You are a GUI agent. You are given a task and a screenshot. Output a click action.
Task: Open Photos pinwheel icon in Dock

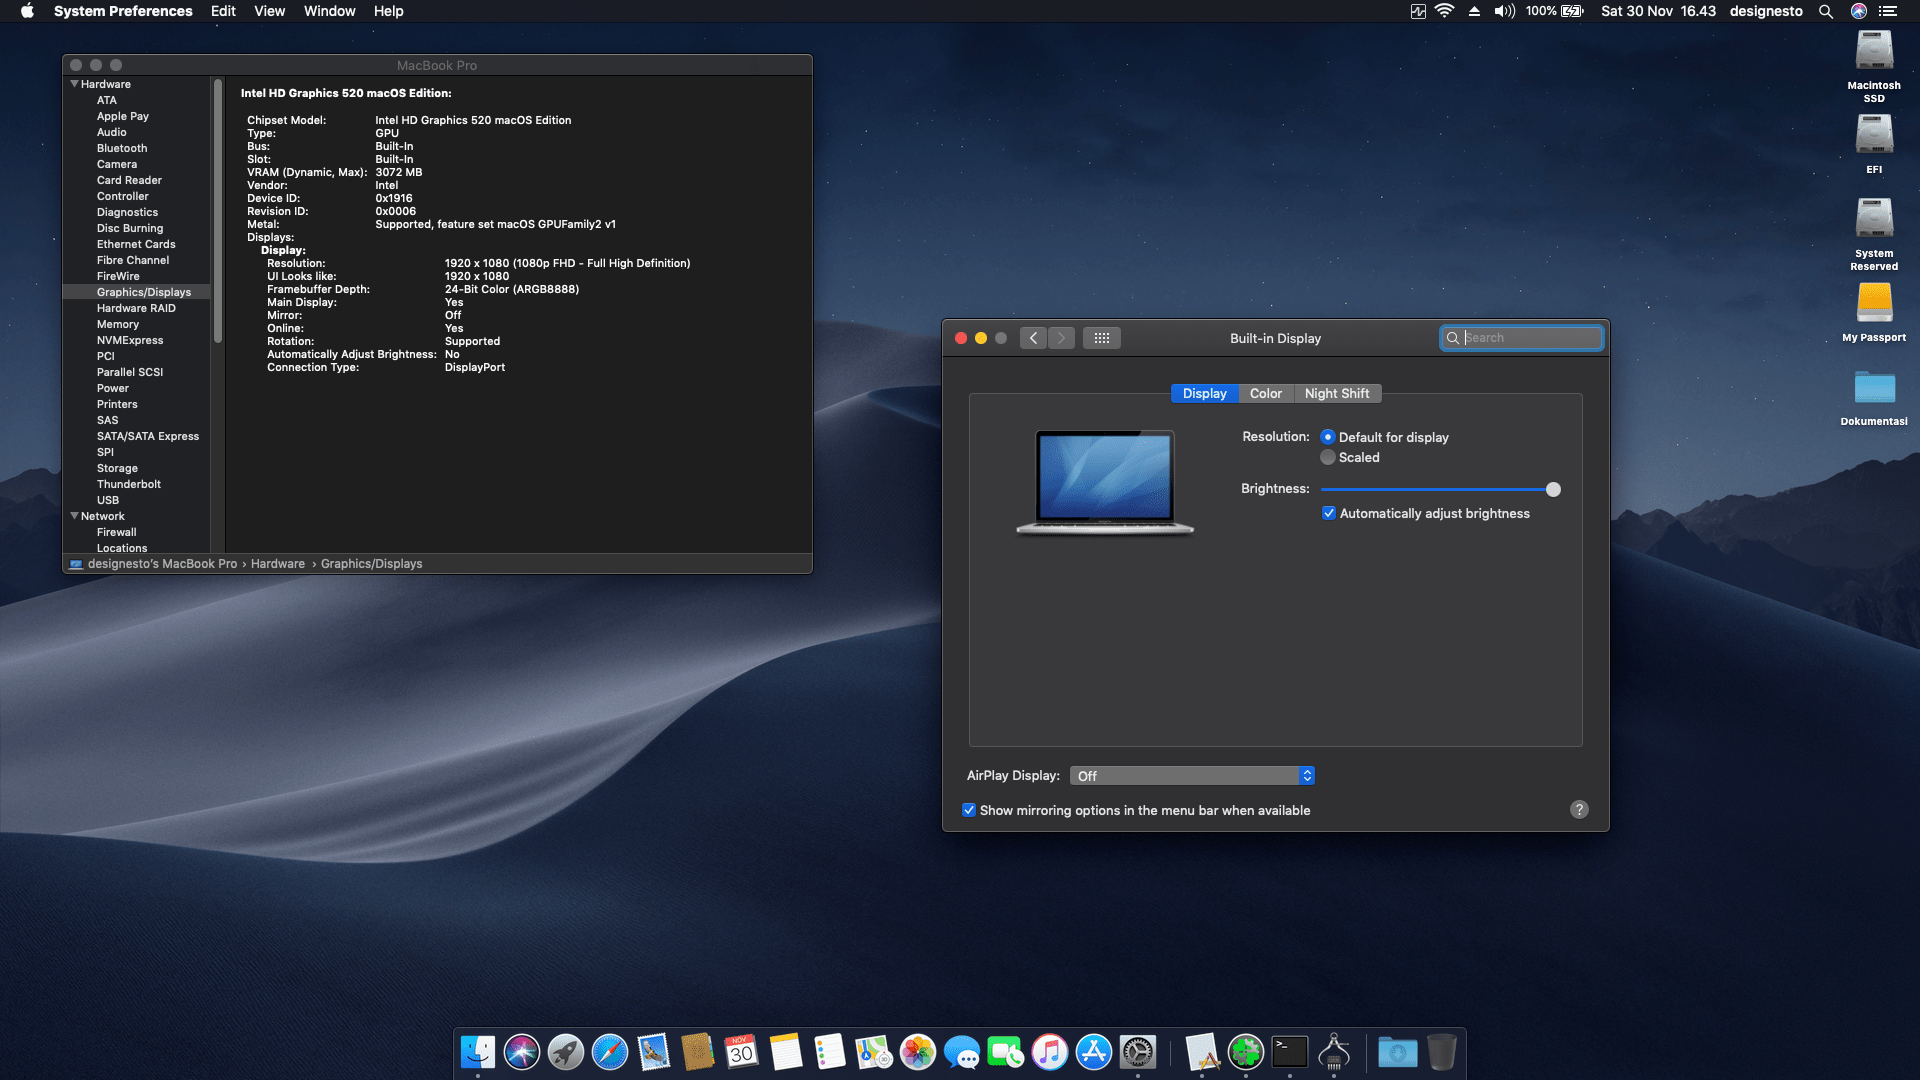tap(918, 1052)
